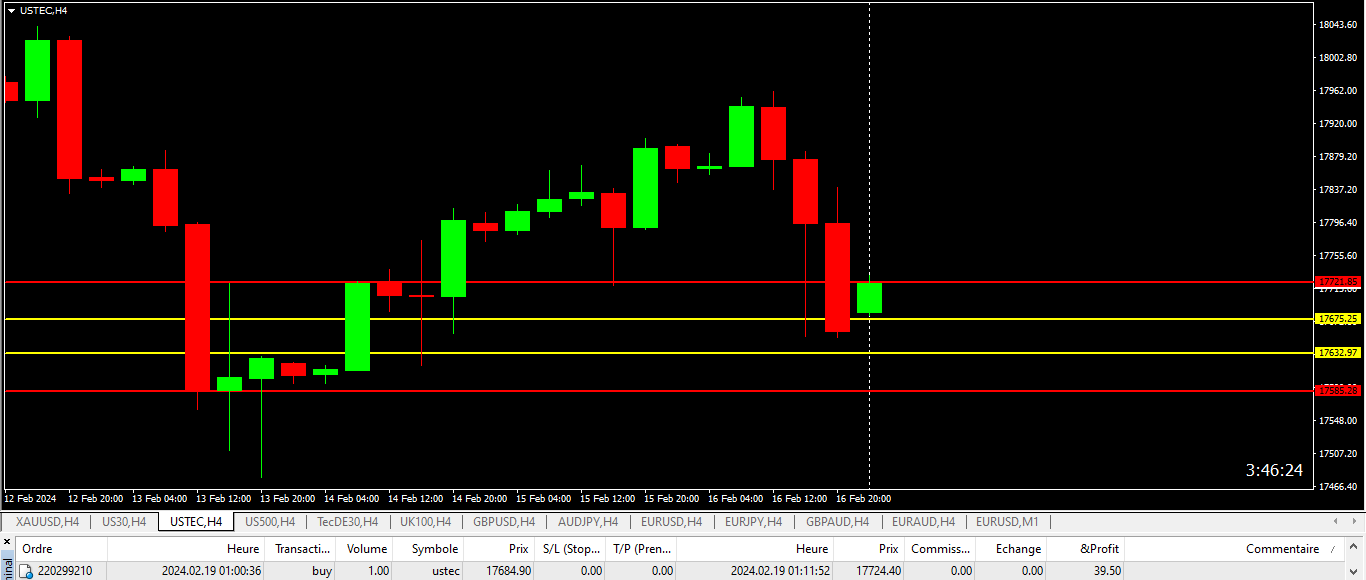The width and height of the screenshot is (1366, 580).
Task: Click the profit value 39.50
Action: pyautogui.click(x=1107, y=571)
